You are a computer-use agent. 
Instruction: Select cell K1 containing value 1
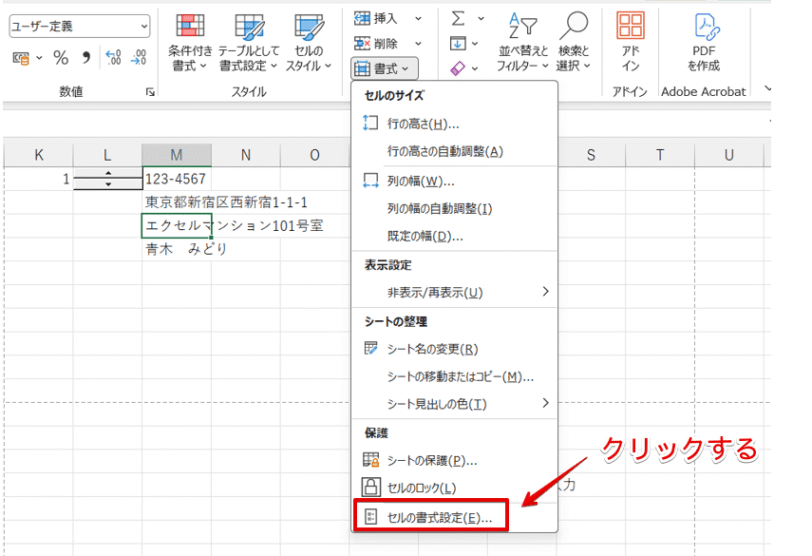[38, 179]
